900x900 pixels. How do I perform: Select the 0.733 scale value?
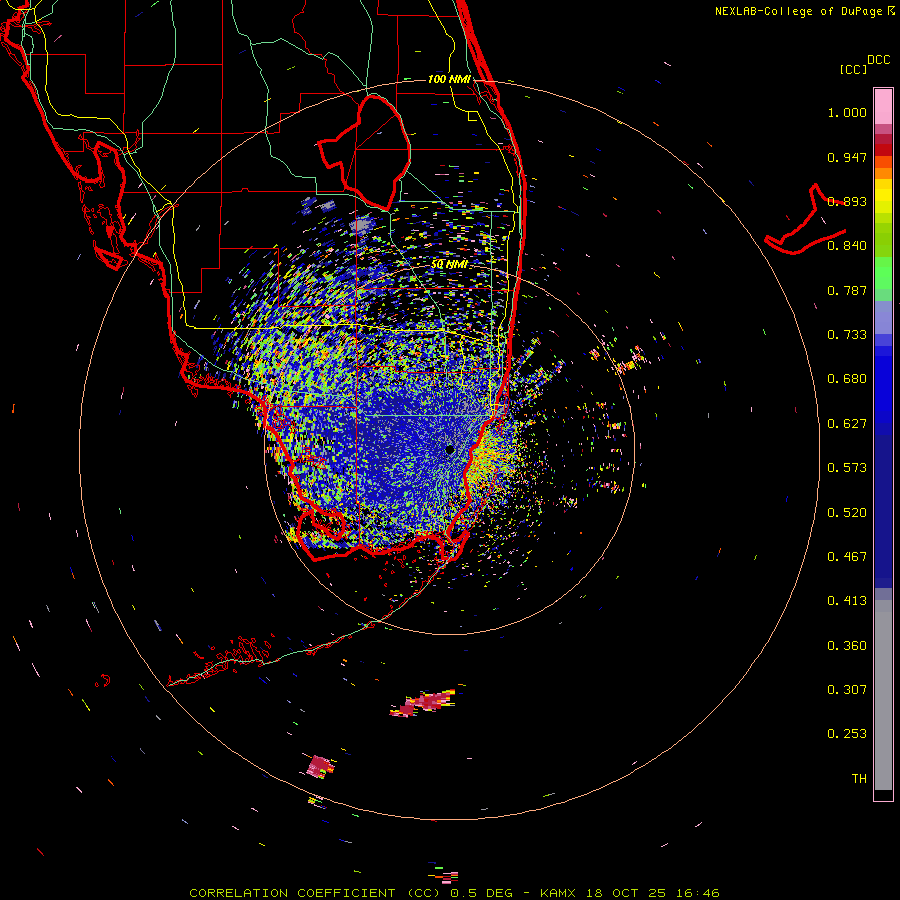tap(847, 335)
